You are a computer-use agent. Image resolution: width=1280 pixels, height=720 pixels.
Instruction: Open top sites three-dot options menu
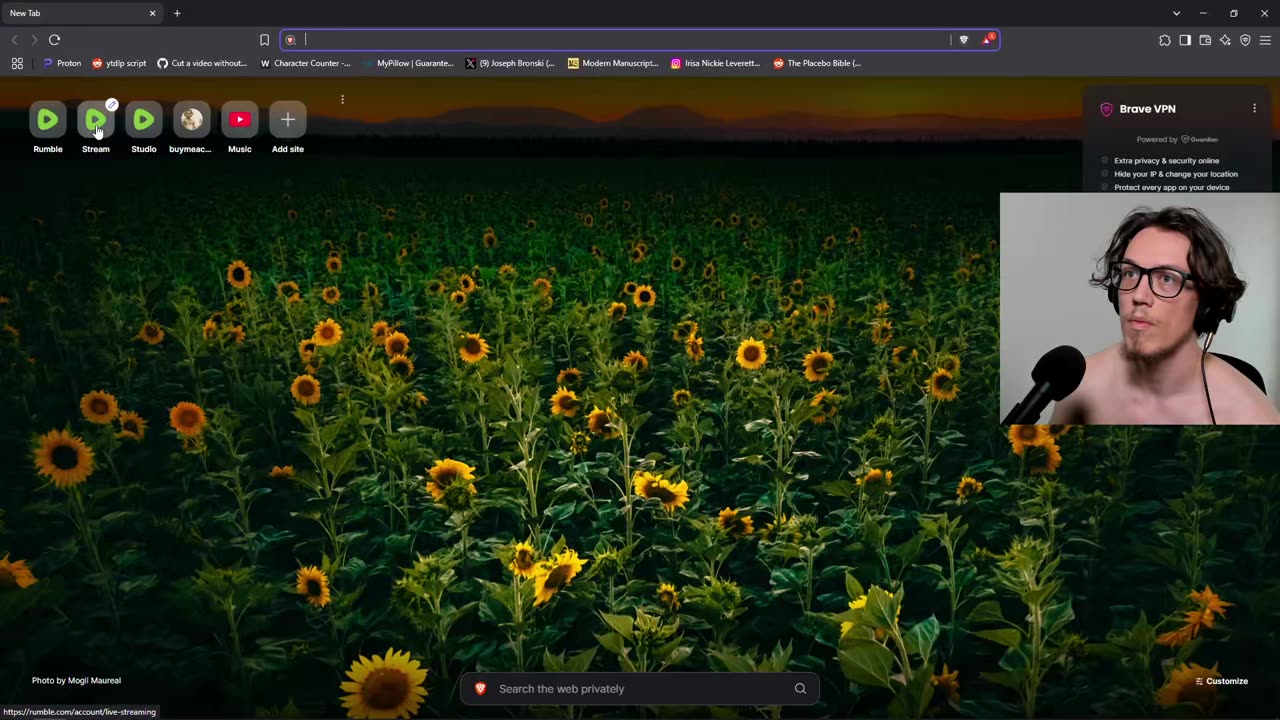pyautogui.click(x=342, y=99)
